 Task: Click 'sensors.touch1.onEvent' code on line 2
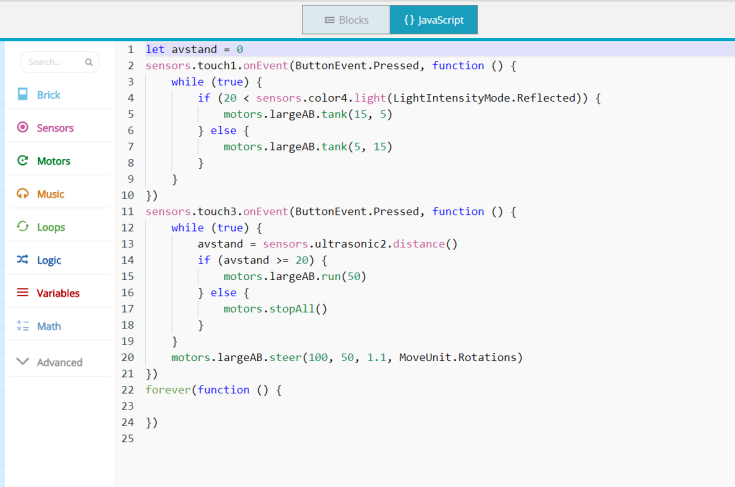(217, 66)
